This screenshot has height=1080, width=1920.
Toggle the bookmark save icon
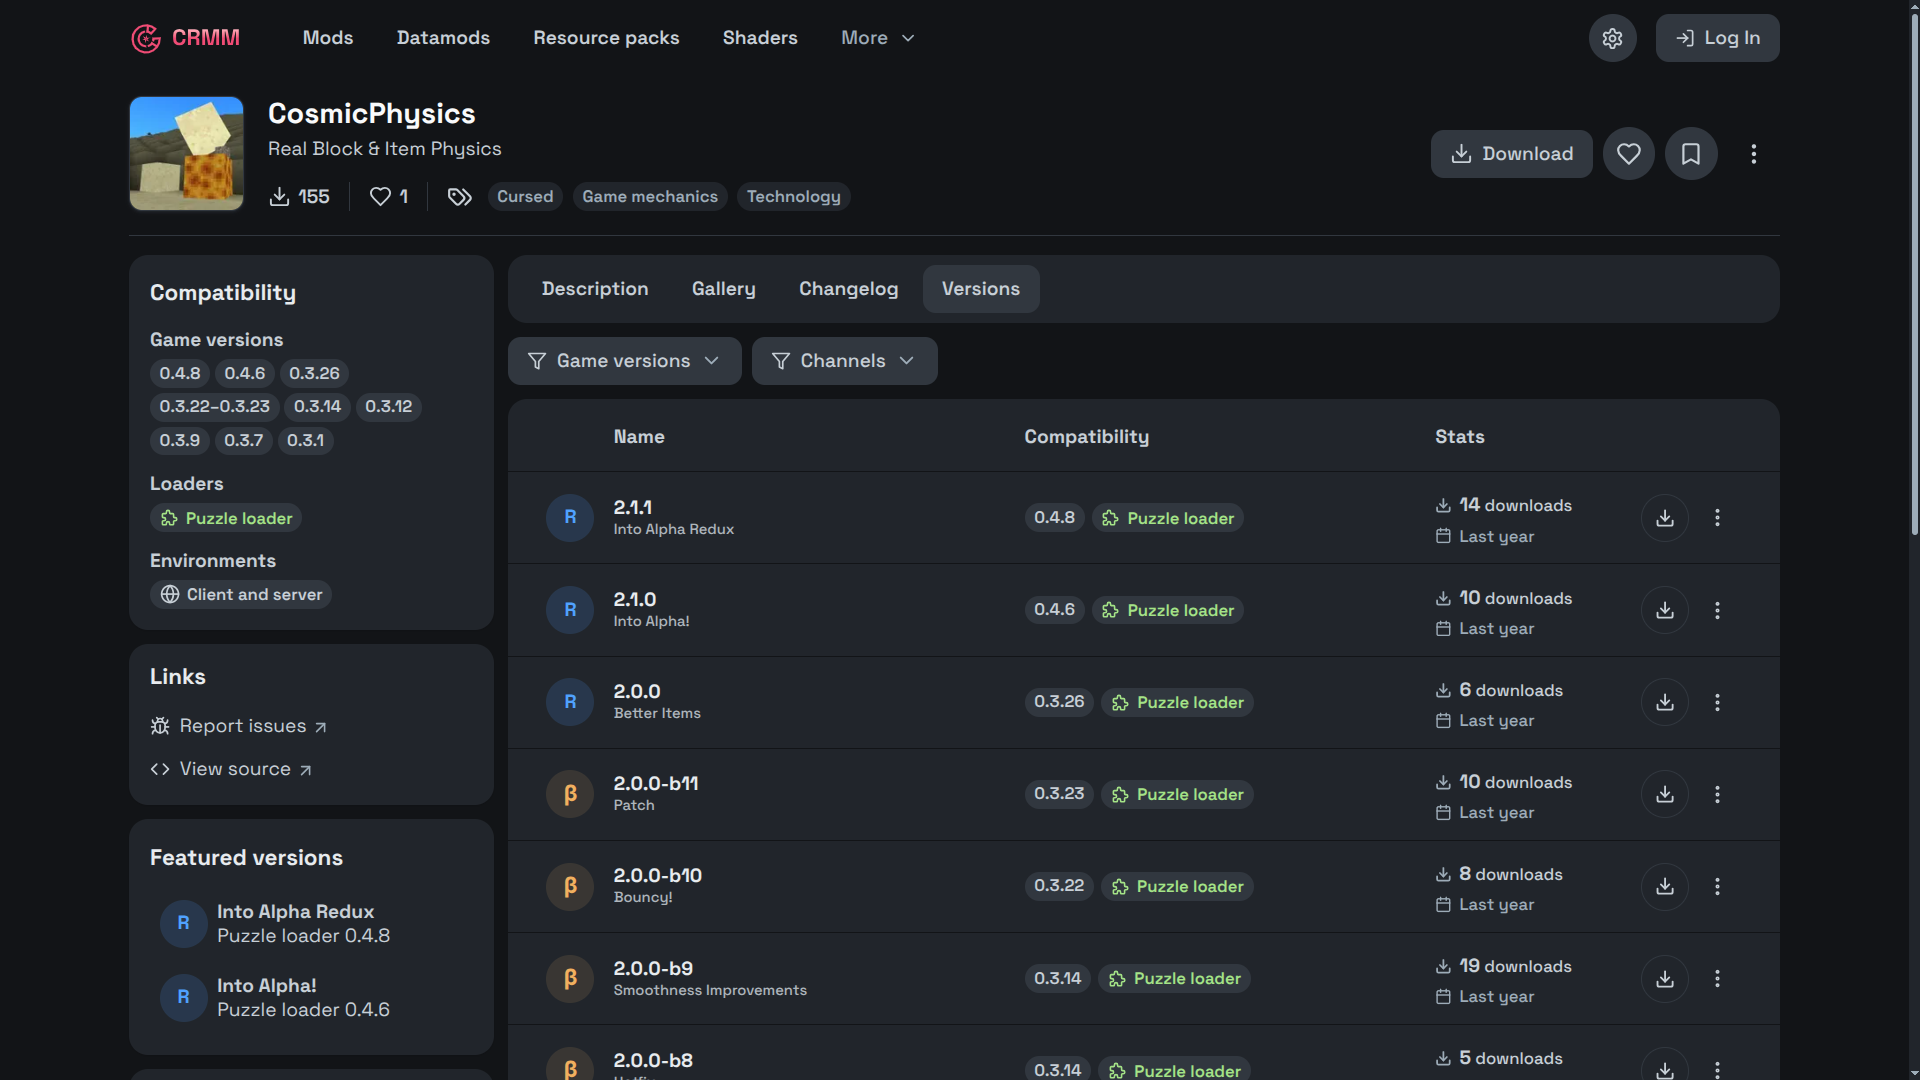click(1691, 154)
